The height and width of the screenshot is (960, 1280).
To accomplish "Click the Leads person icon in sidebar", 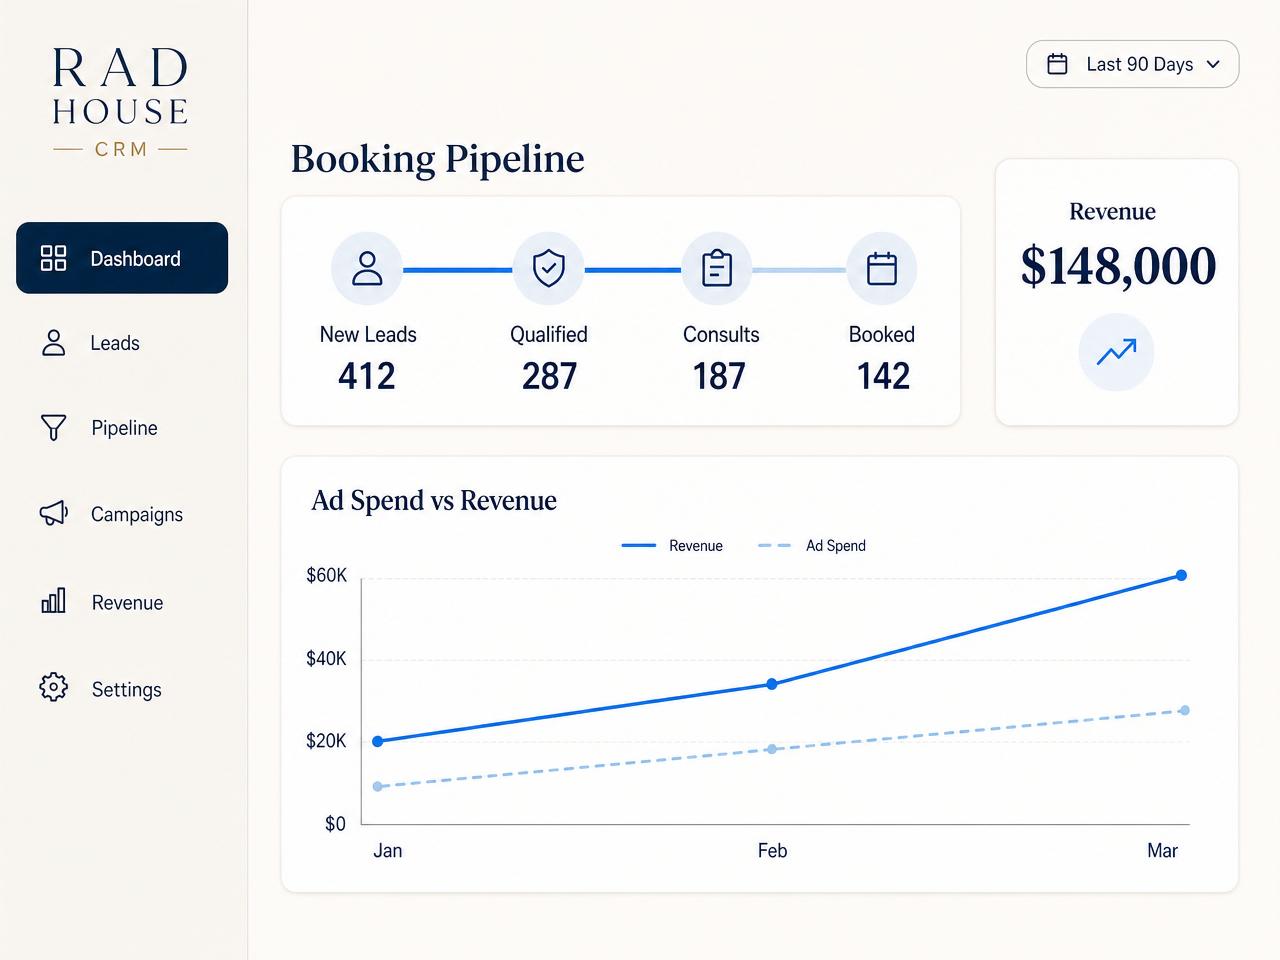I will coord(53,343).
